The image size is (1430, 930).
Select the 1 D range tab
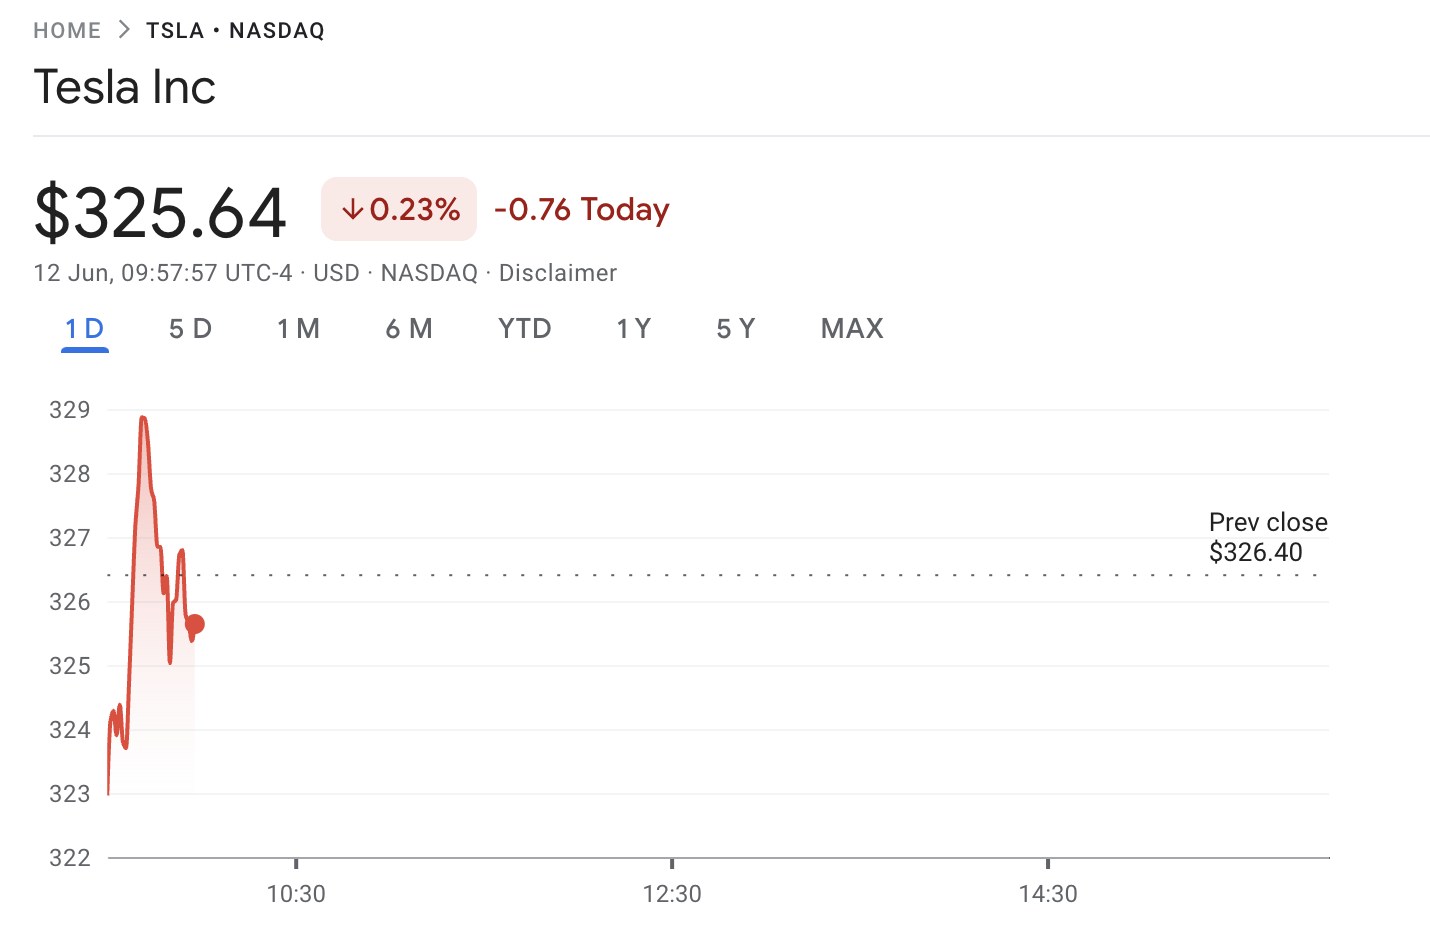pyautogui.click(x=85, y=329)
